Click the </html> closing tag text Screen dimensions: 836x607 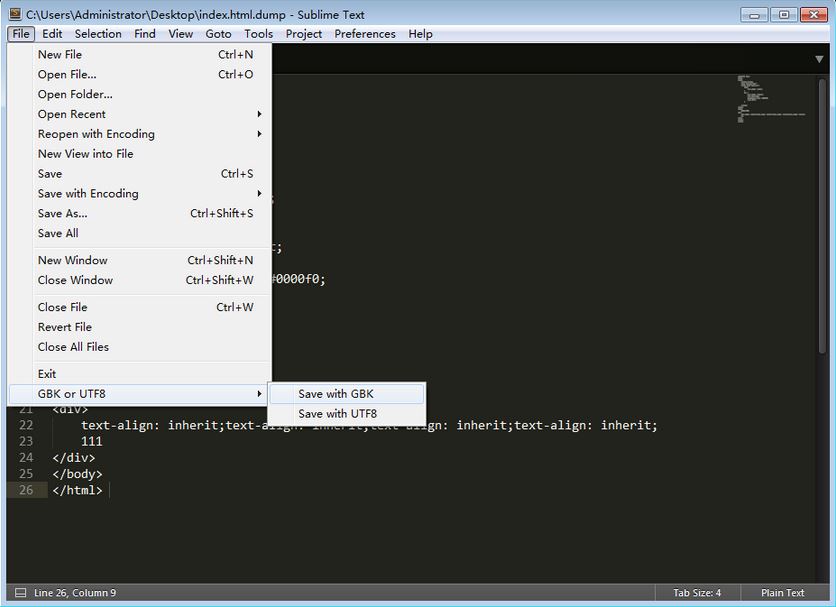(77, 490)
